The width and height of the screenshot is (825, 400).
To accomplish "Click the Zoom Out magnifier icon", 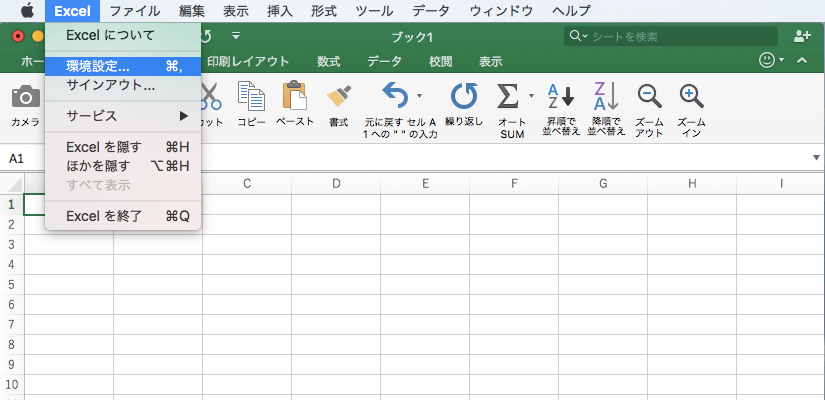I will [649, 96].
